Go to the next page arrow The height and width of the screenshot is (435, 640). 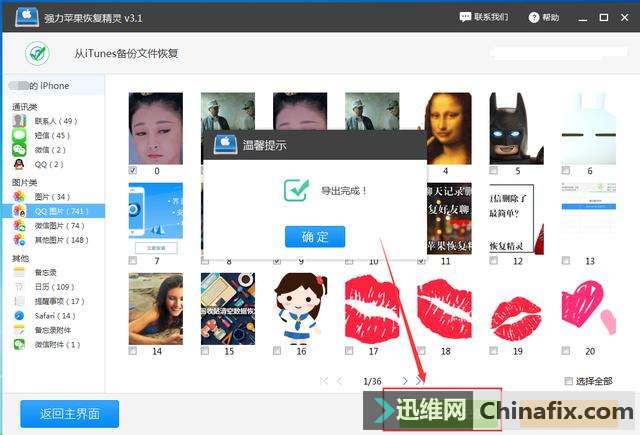click(404, 381)
